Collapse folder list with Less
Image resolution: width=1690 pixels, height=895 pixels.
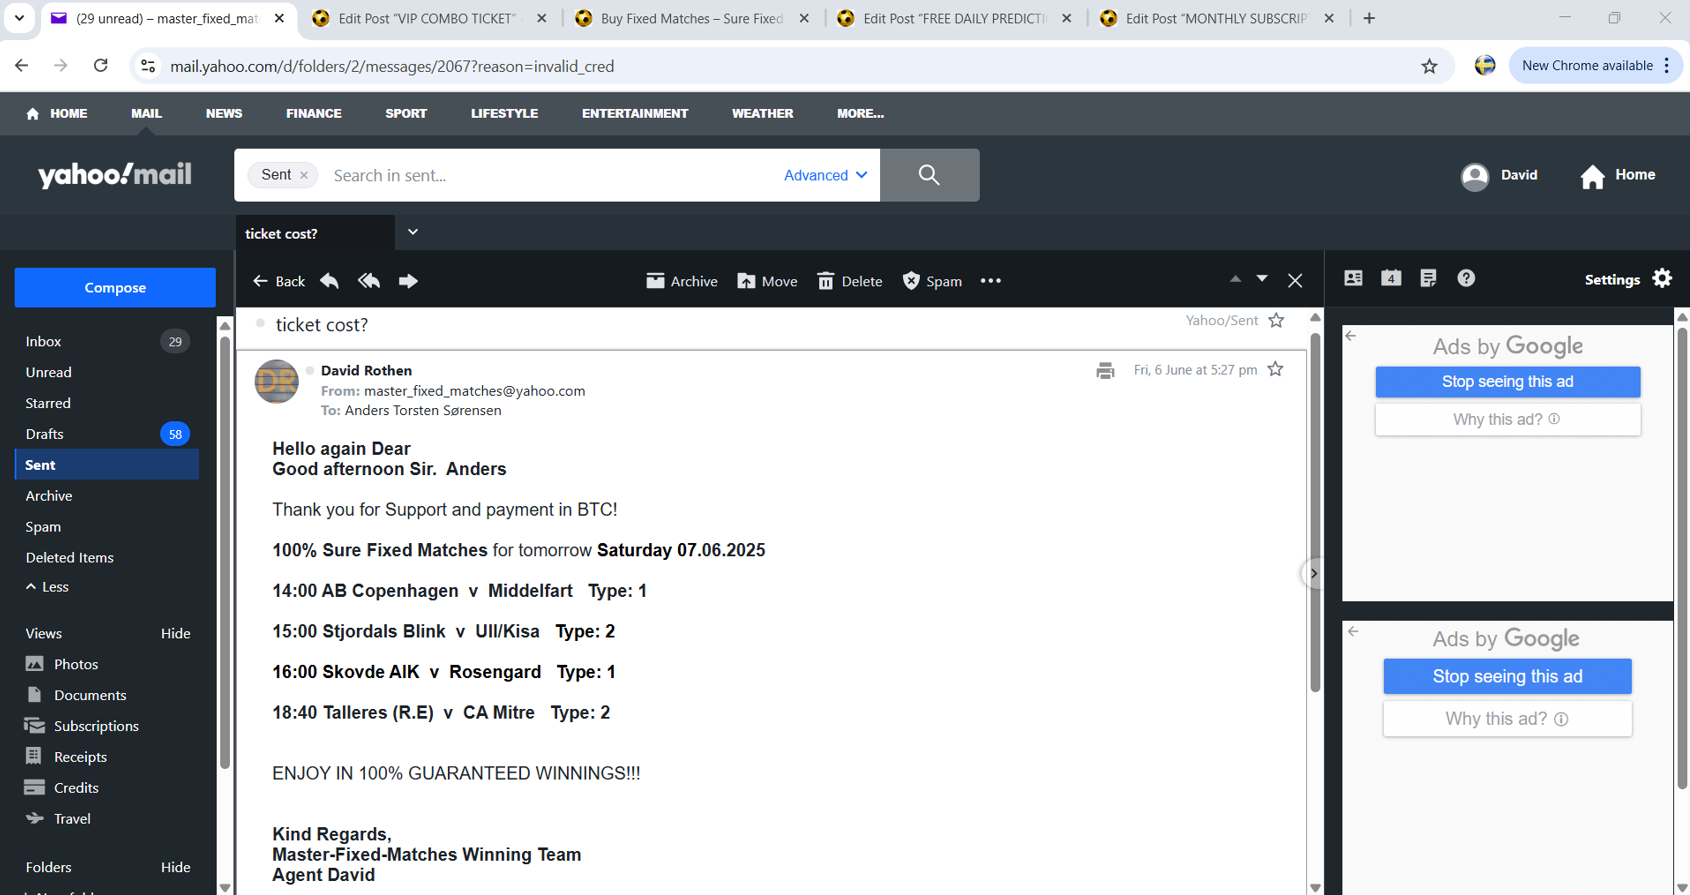[47, 587]
